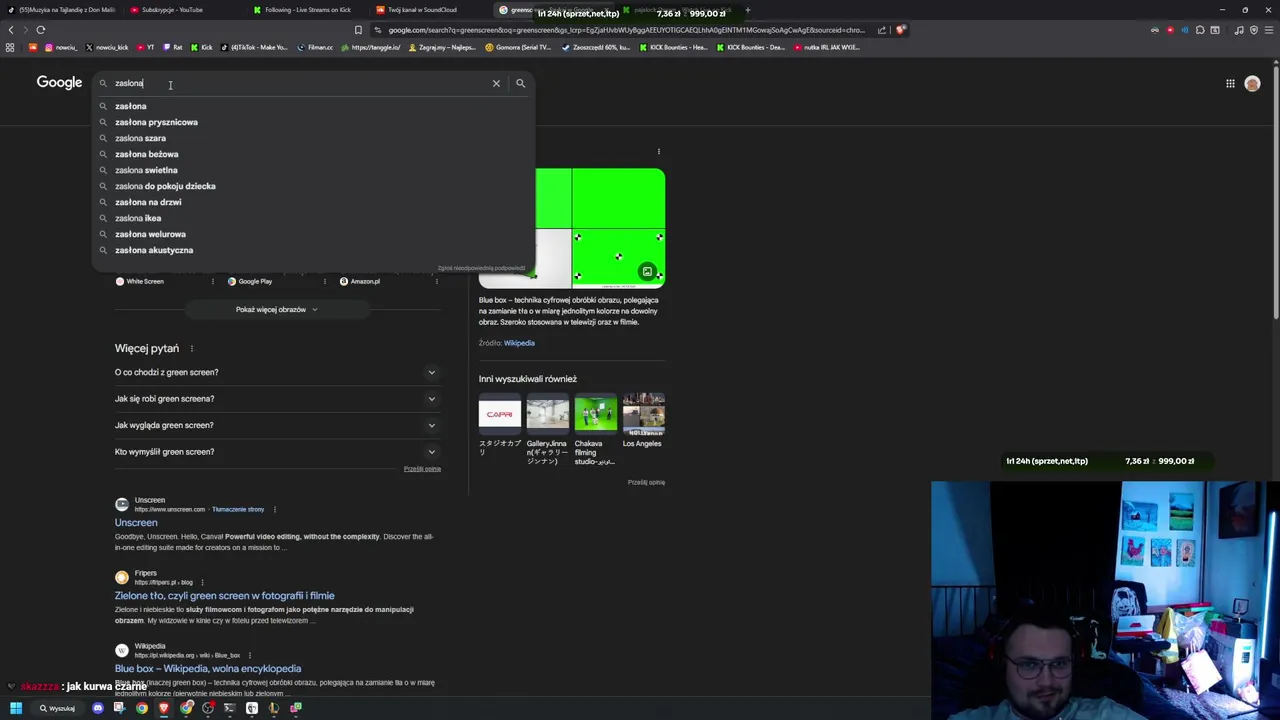
Task: Open Discord from the taskbar
Action: (x=97, y=708)
